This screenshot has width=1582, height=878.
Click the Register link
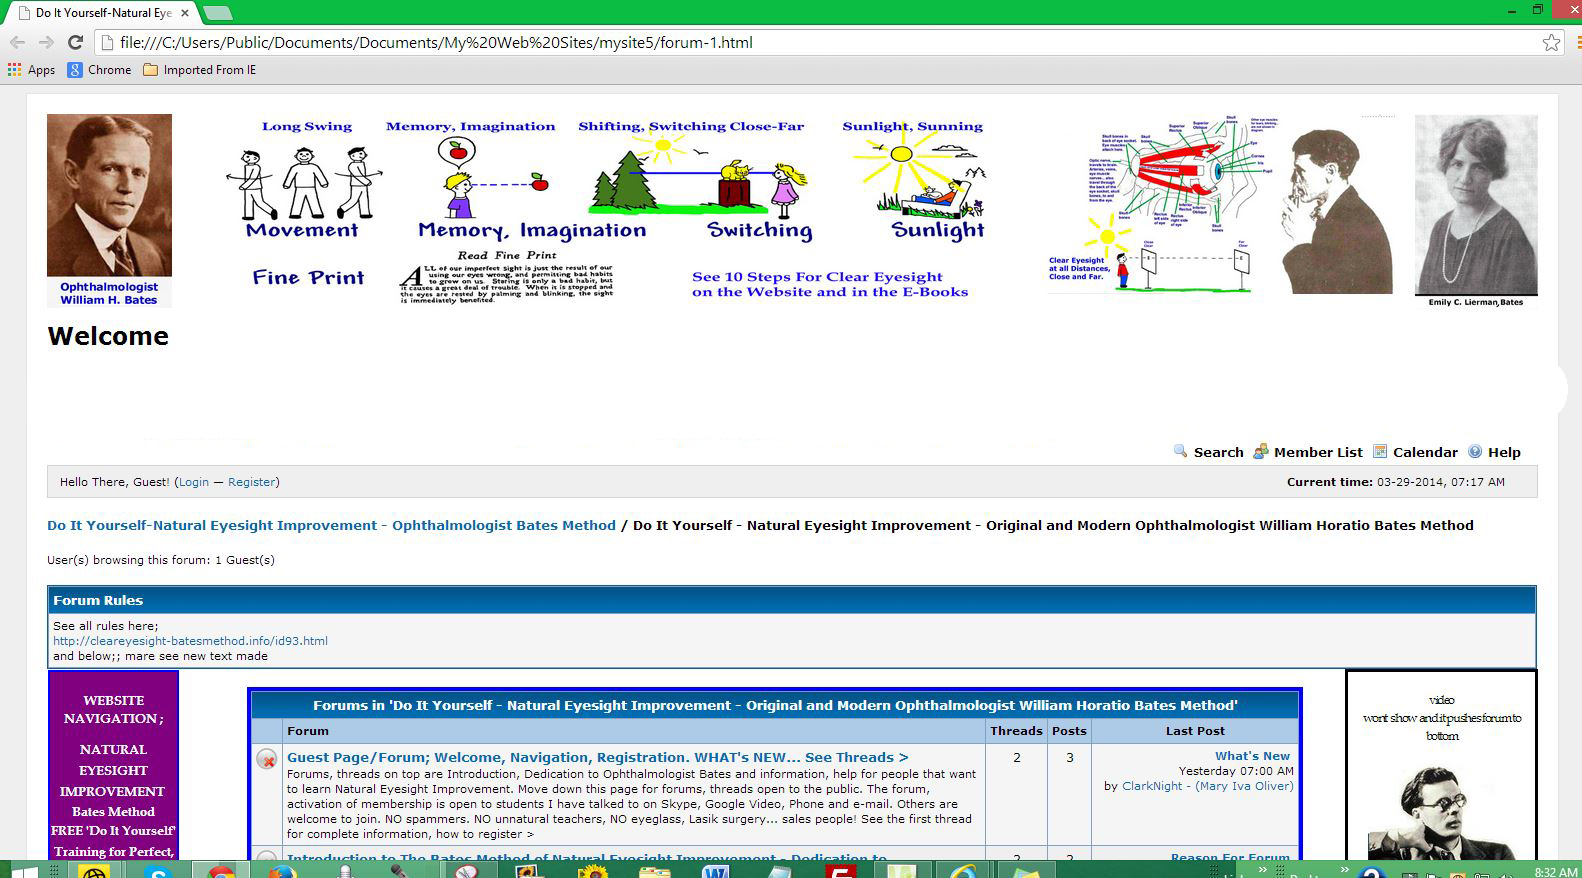pyautogui.click(x=252, y=482)
